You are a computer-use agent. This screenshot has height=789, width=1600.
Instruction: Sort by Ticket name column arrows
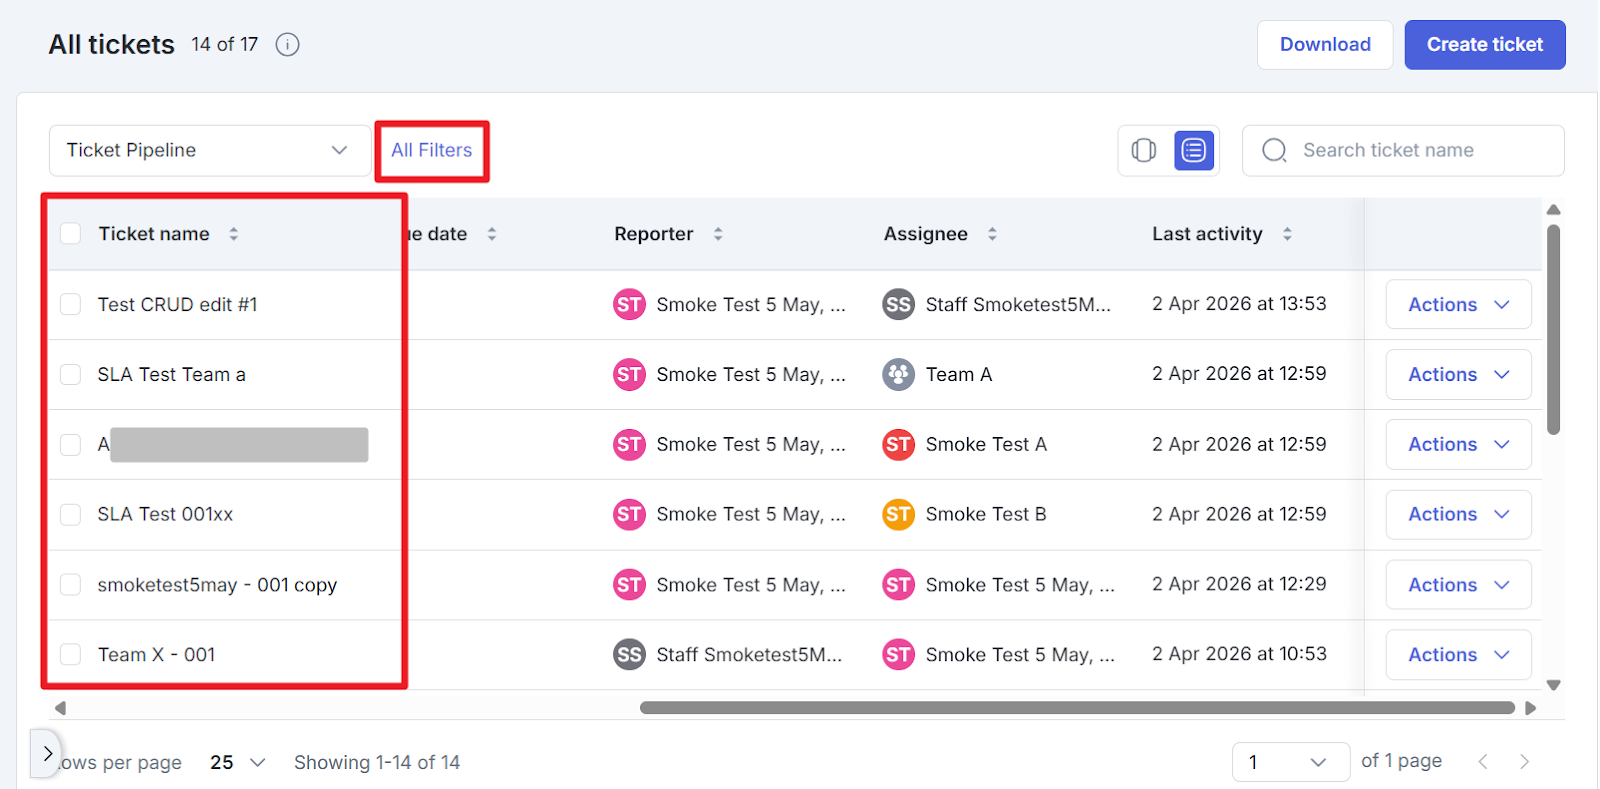pyautogui.click(x=233, y=234)
